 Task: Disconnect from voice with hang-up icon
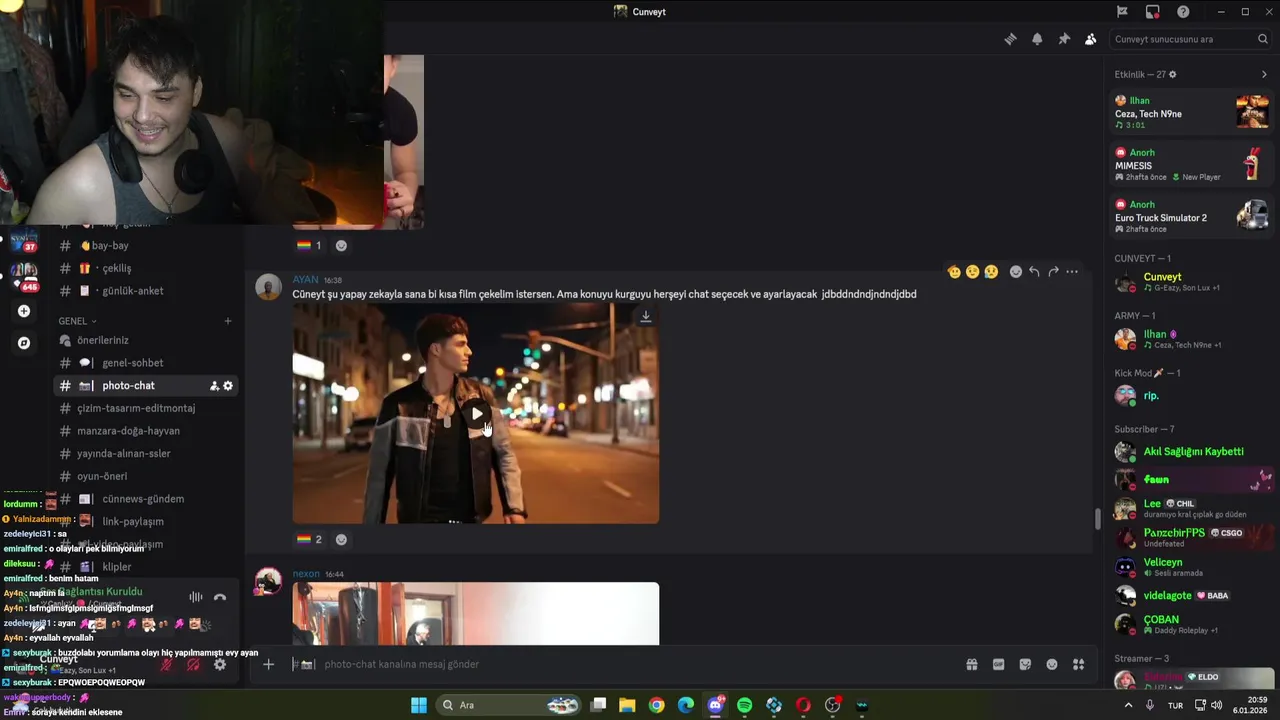point(220,597)
